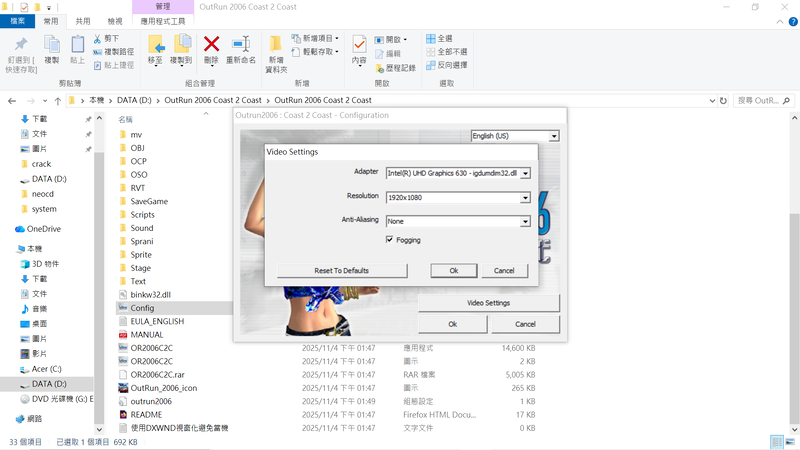Select the Manage (管理) contextual tab

163,7
